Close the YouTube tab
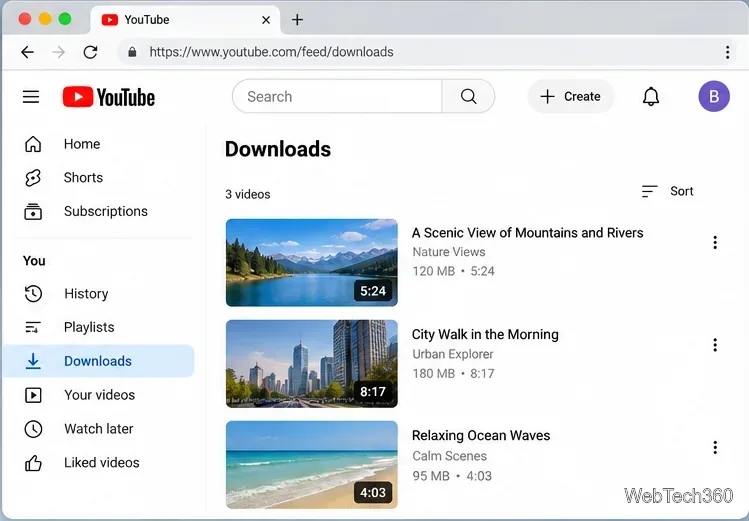The height and width of the screenshot is (521, 749). [x=266, y=20]
